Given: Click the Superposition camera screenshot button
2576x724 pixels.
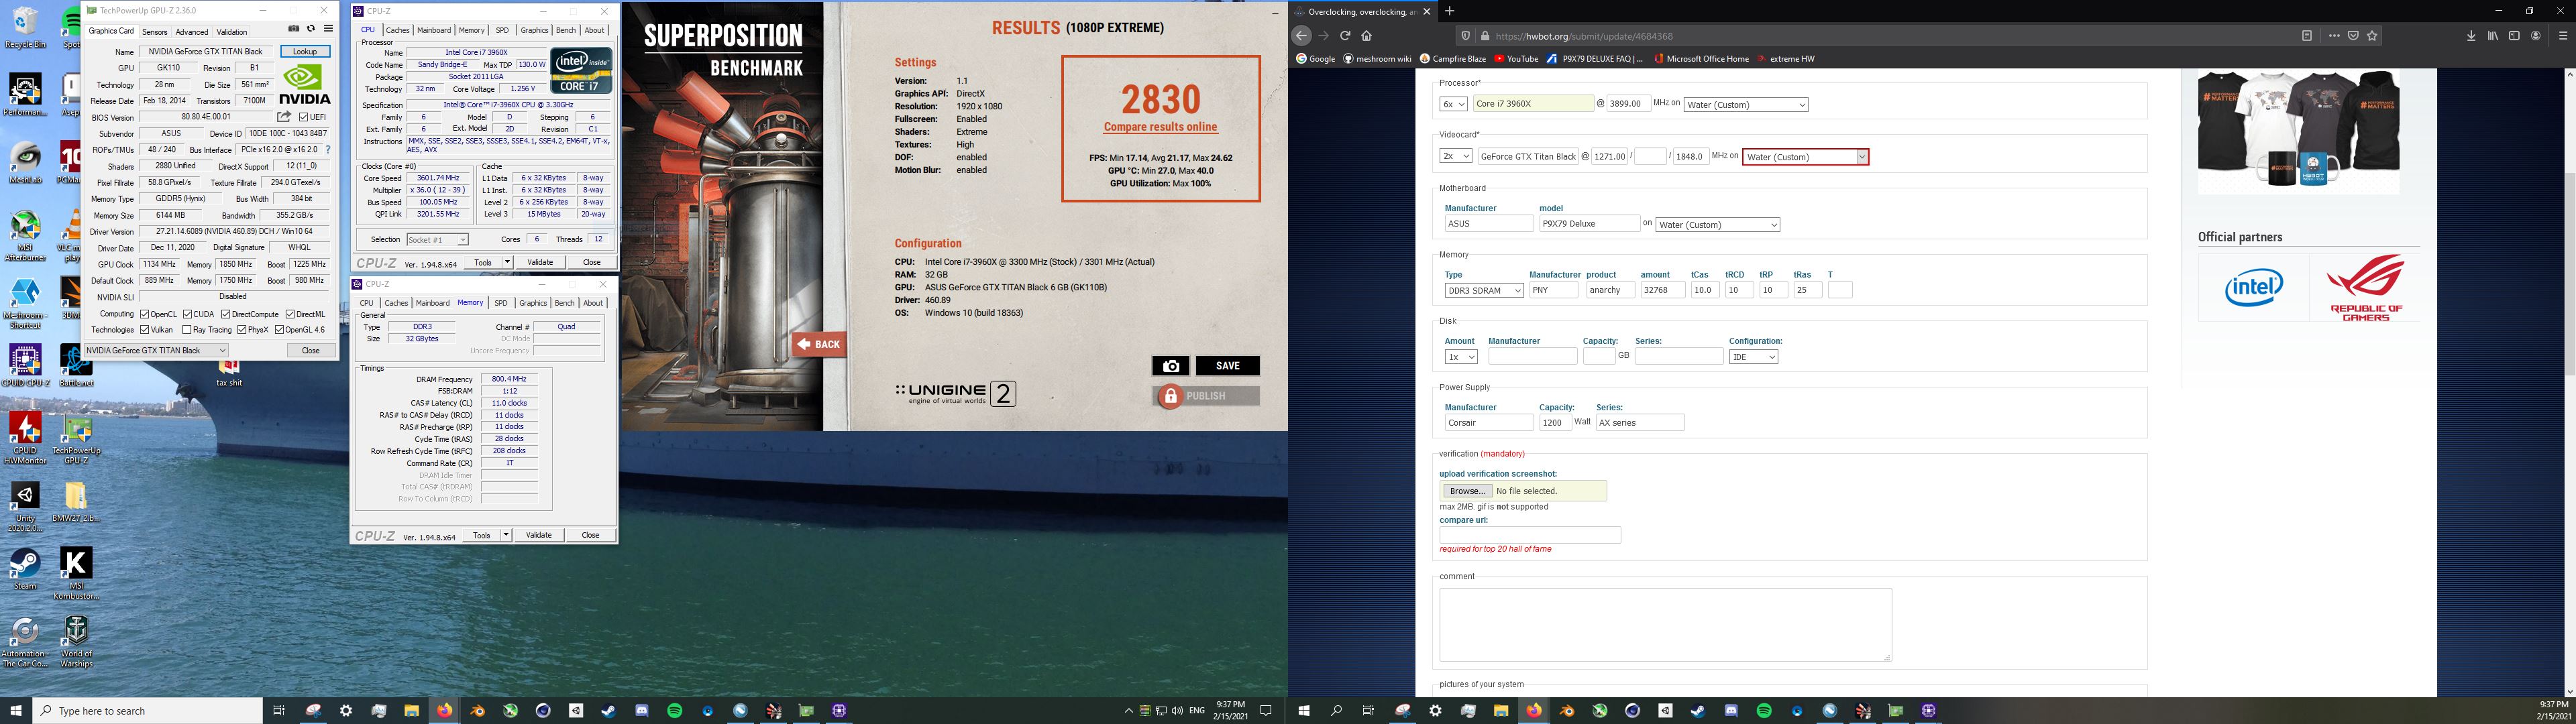Looking at the screenshot, I should 1170,366.
